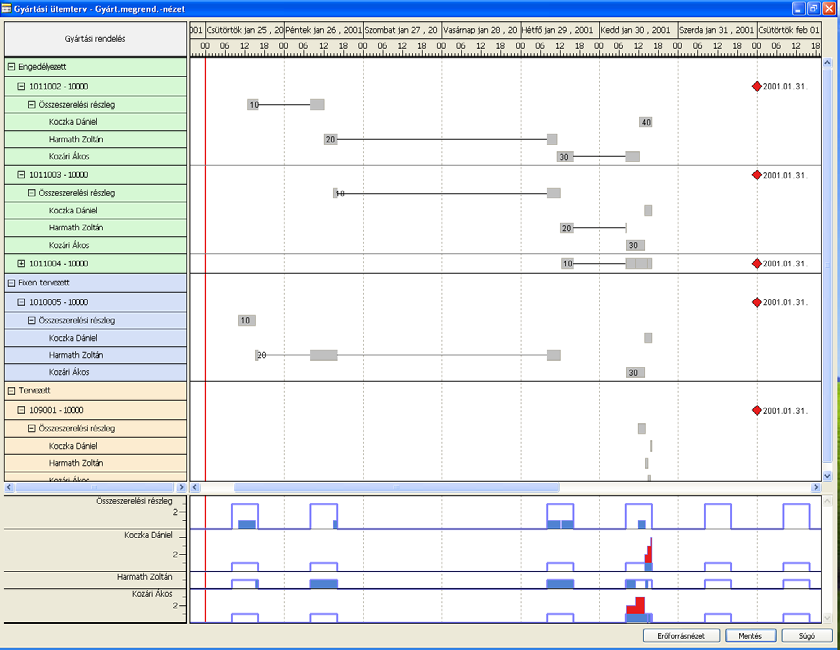The image size is (840, 650).
Task: Click the Mentés save button
Action: pyautogui.click(x=750, y=636)
